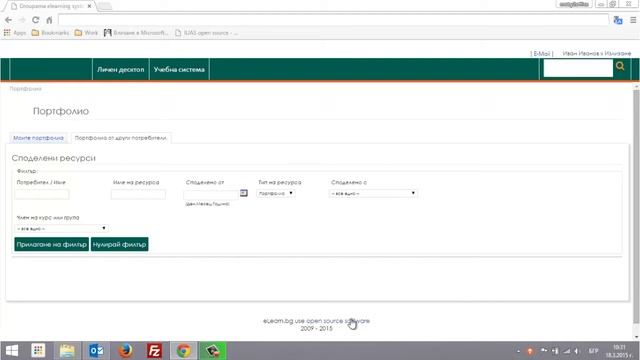Viewport: 640px width, 360px height.
Task: Open Outlook from the taskbar
Action: click(96, 351)
